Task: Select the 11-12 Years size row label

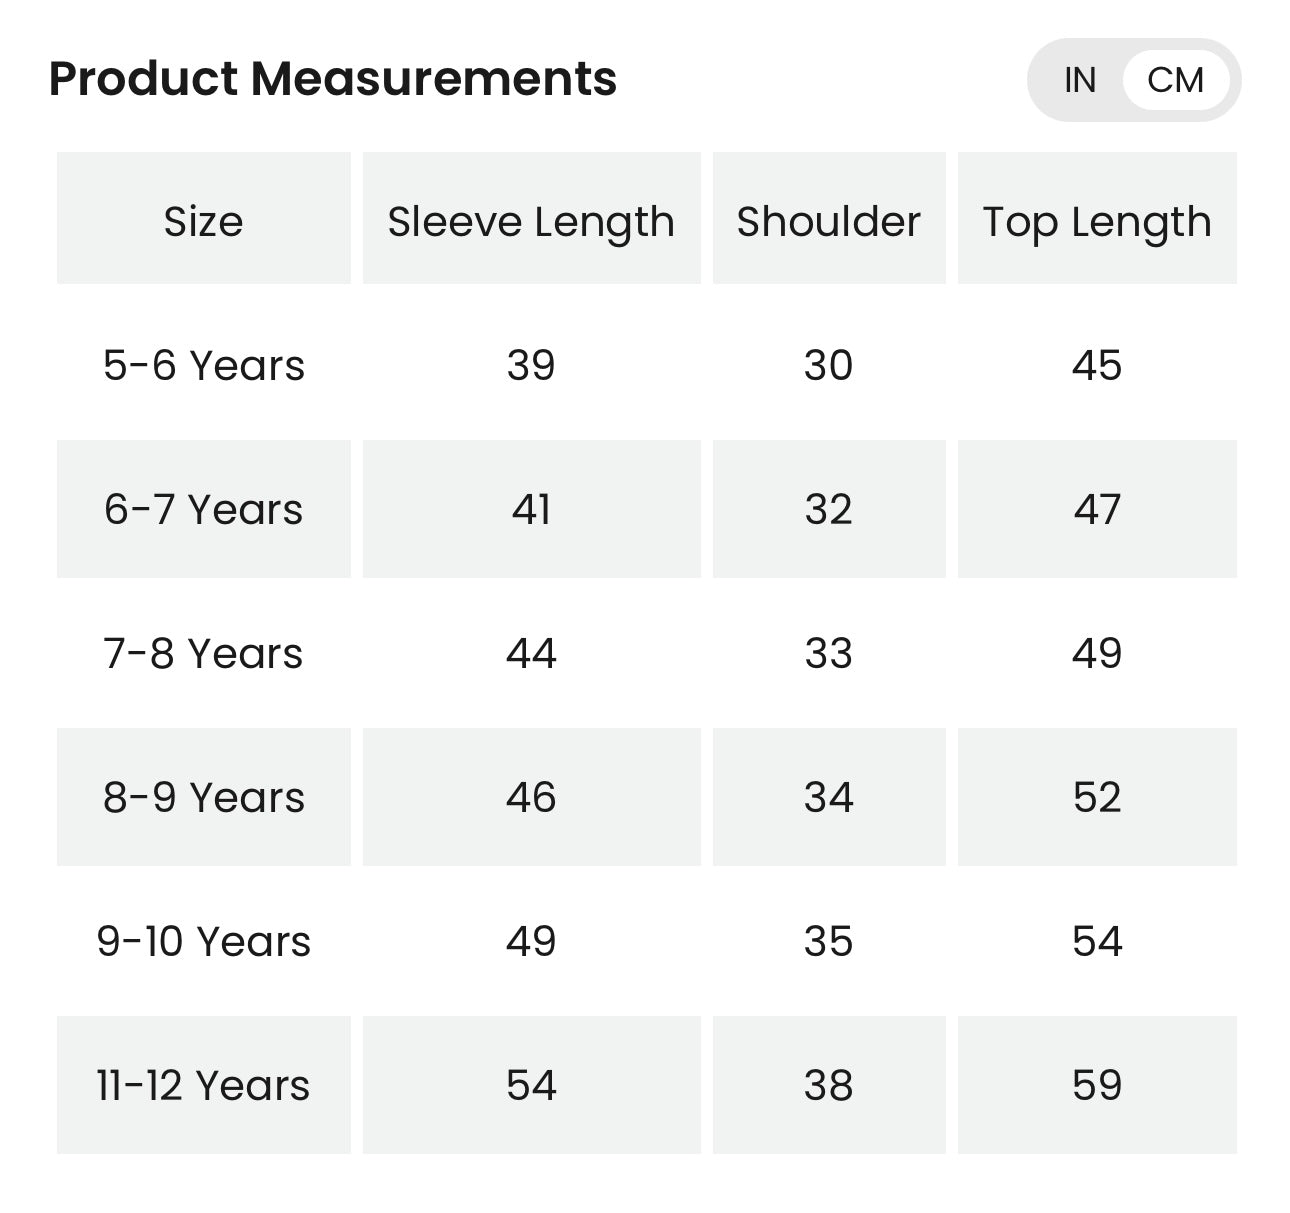Action: point(204,1085)
